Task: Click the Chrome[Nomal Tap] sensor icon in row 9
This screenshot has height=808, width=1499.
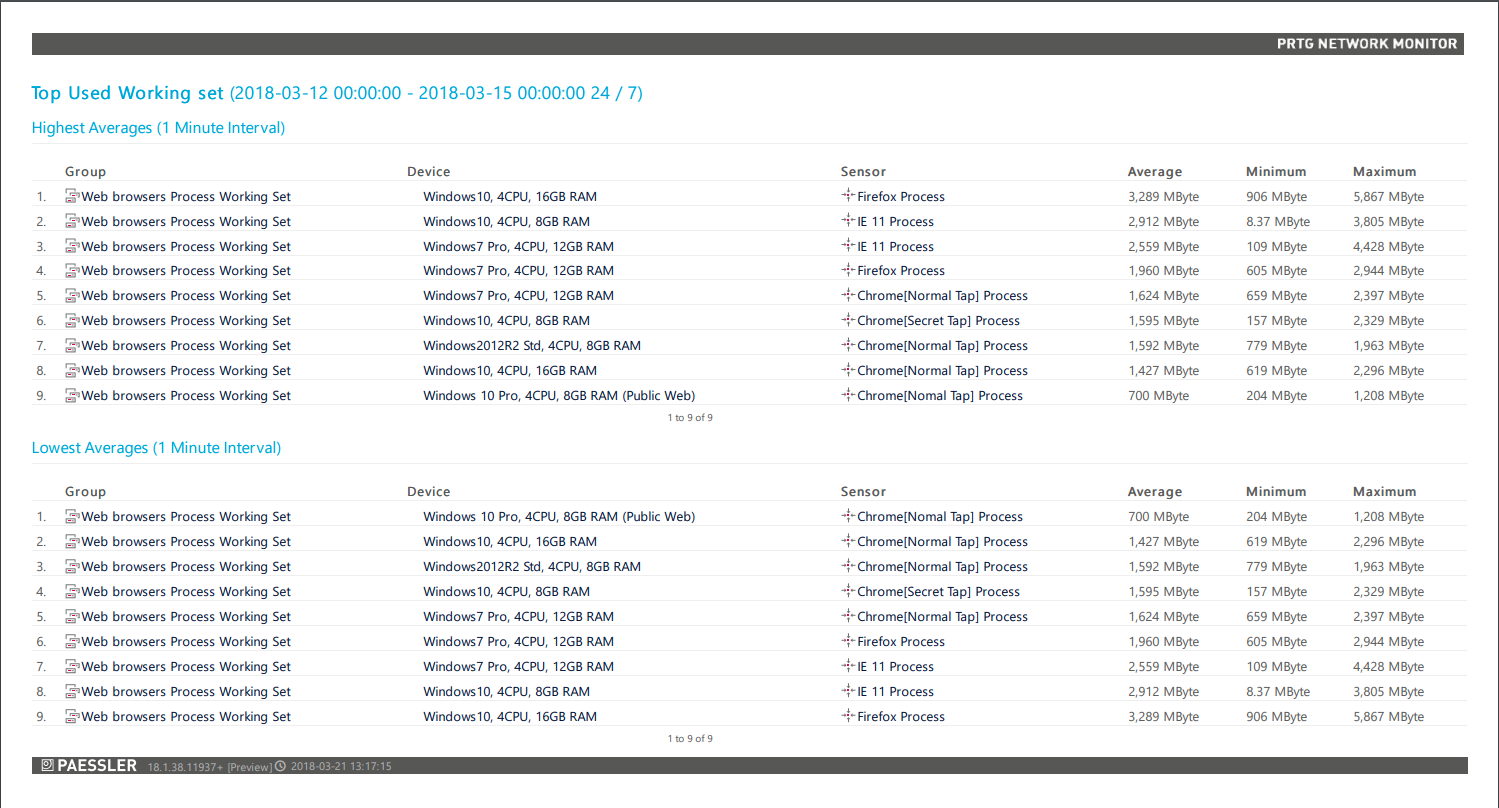Action: coord(848,395)
